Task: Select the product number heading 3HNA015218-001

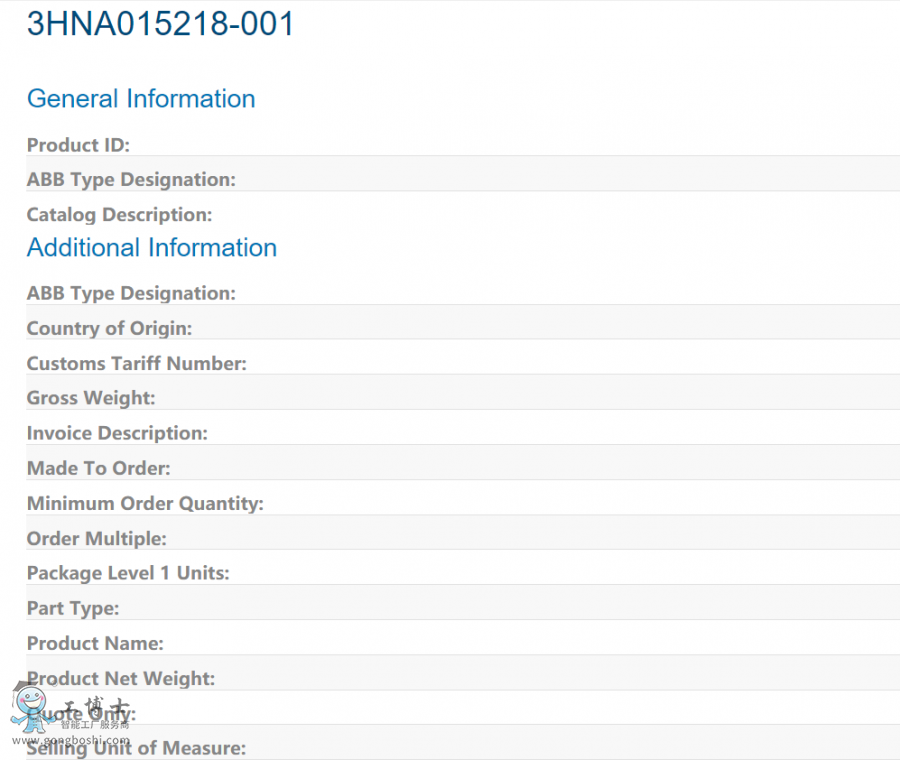Action: [160, 24]
